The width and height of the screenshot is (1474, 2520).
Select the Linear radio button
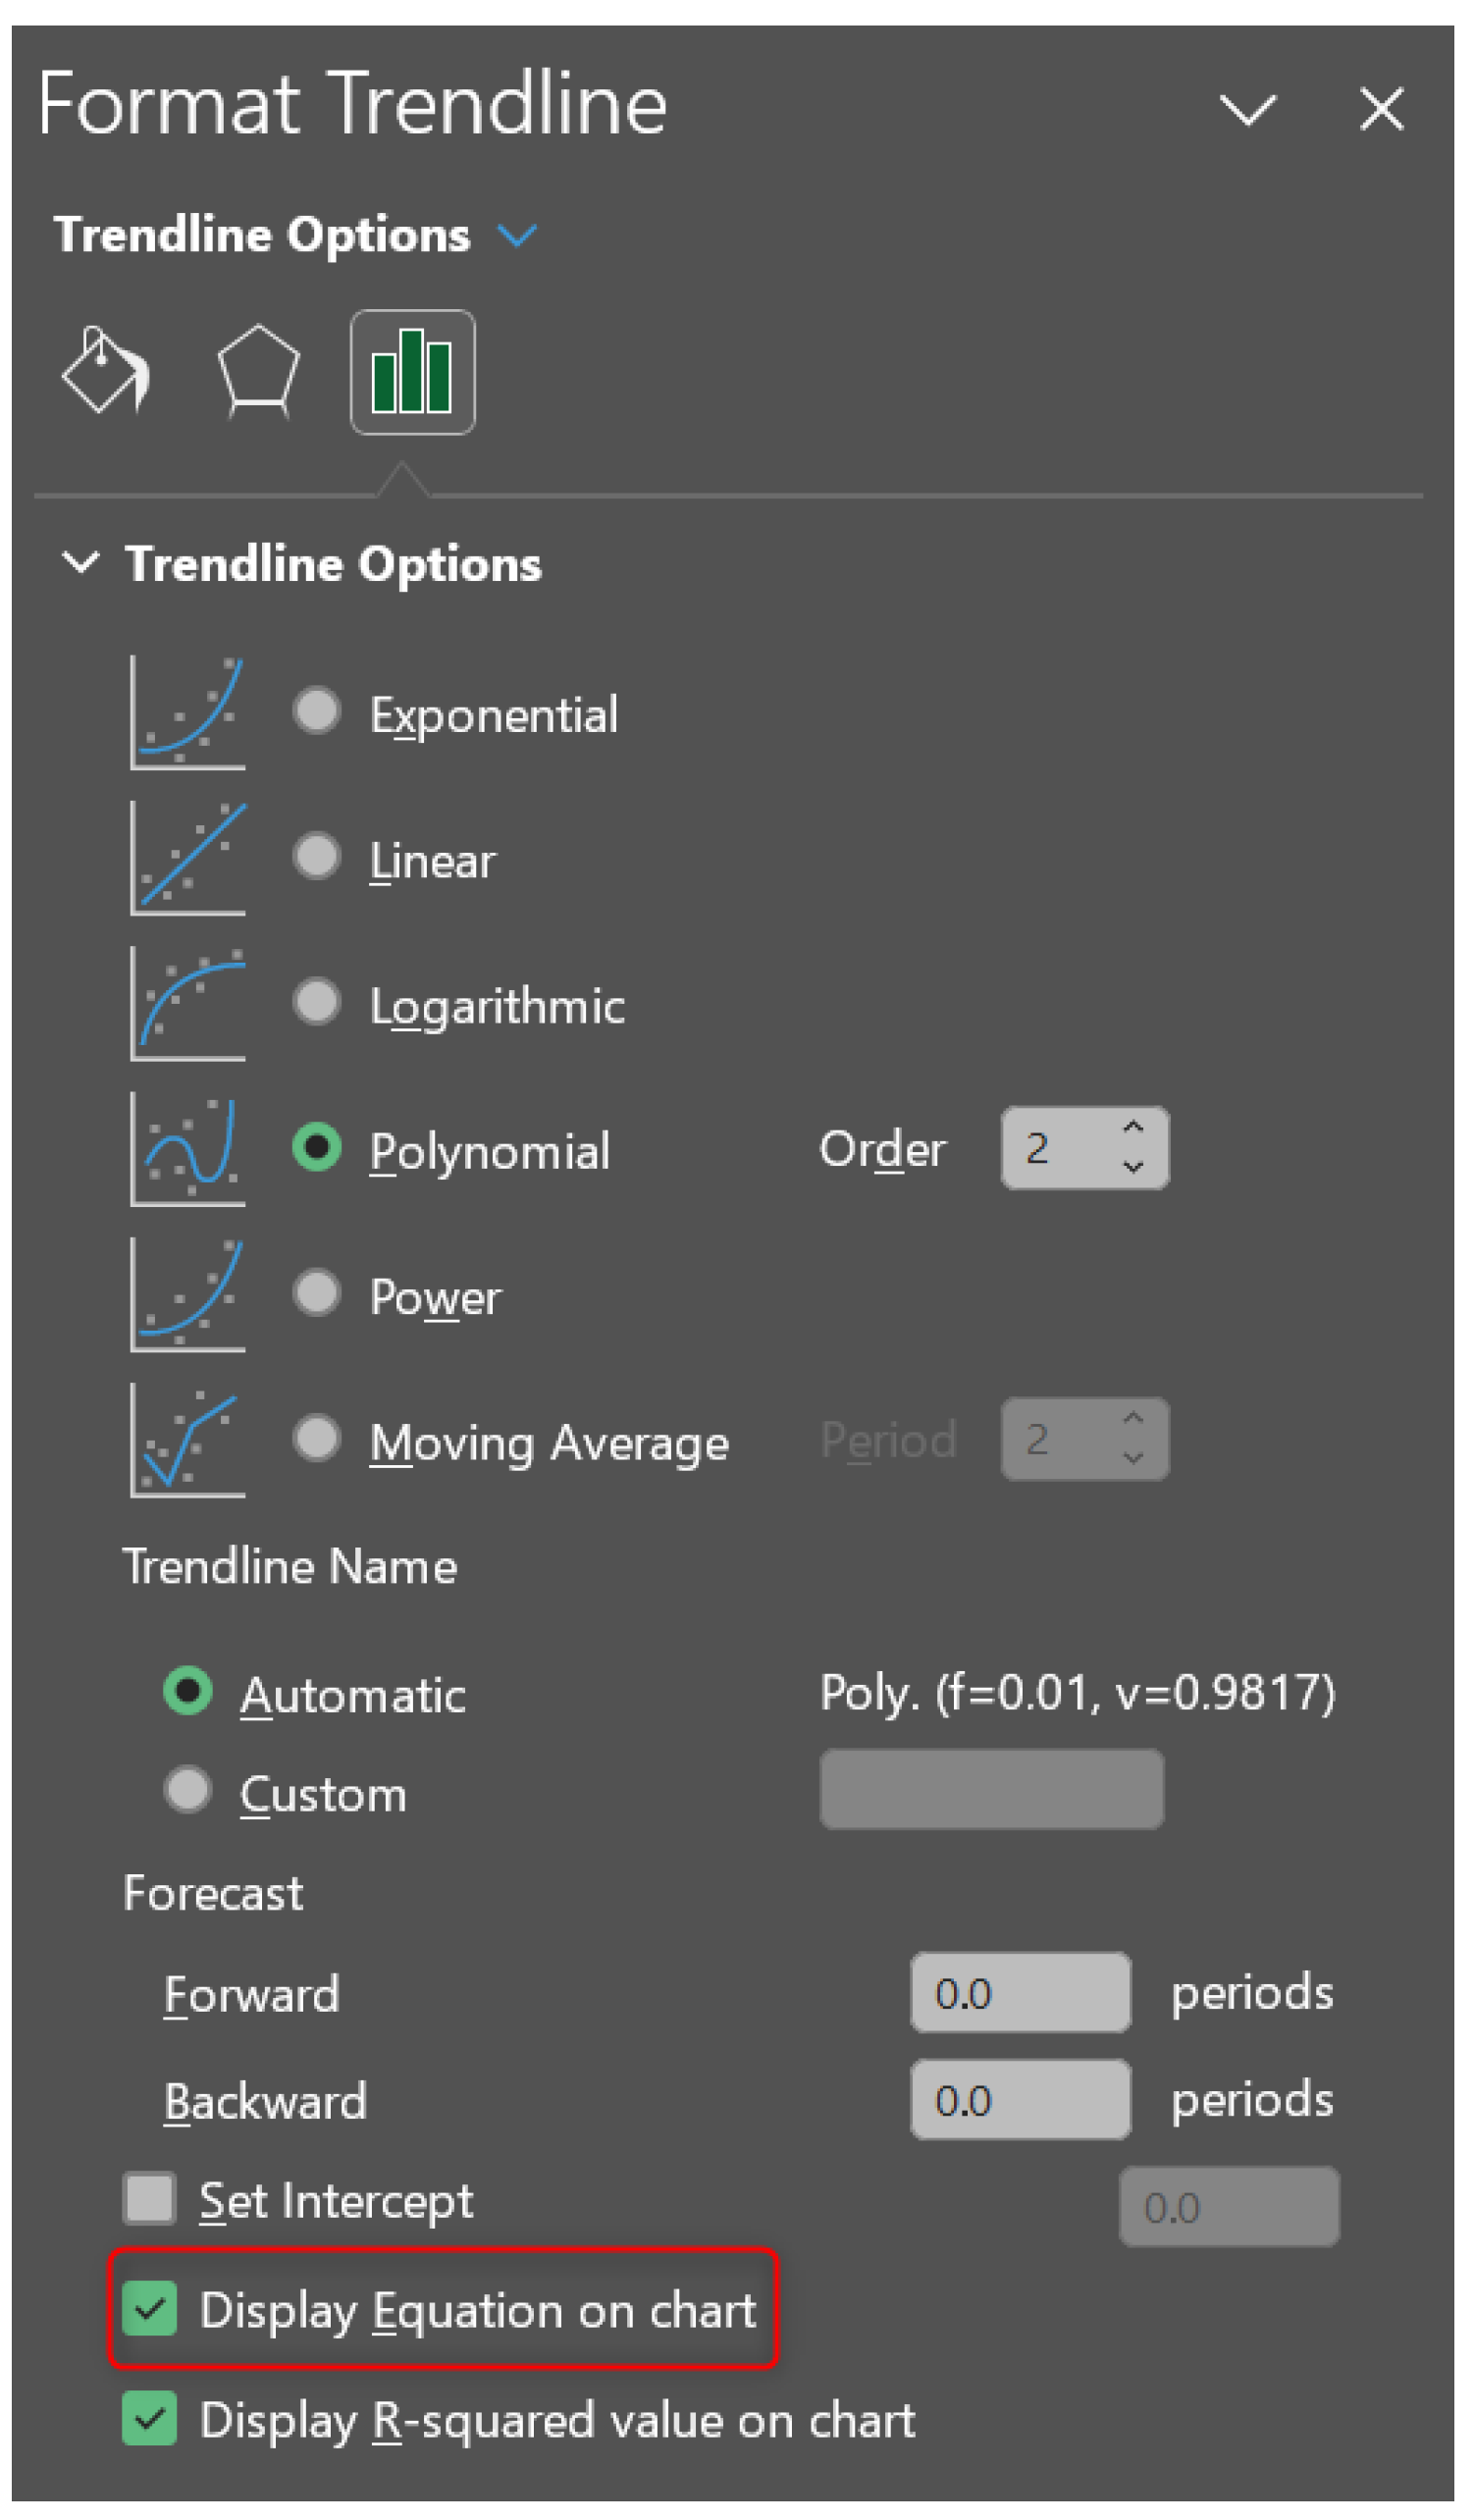(x=317, y=857)
